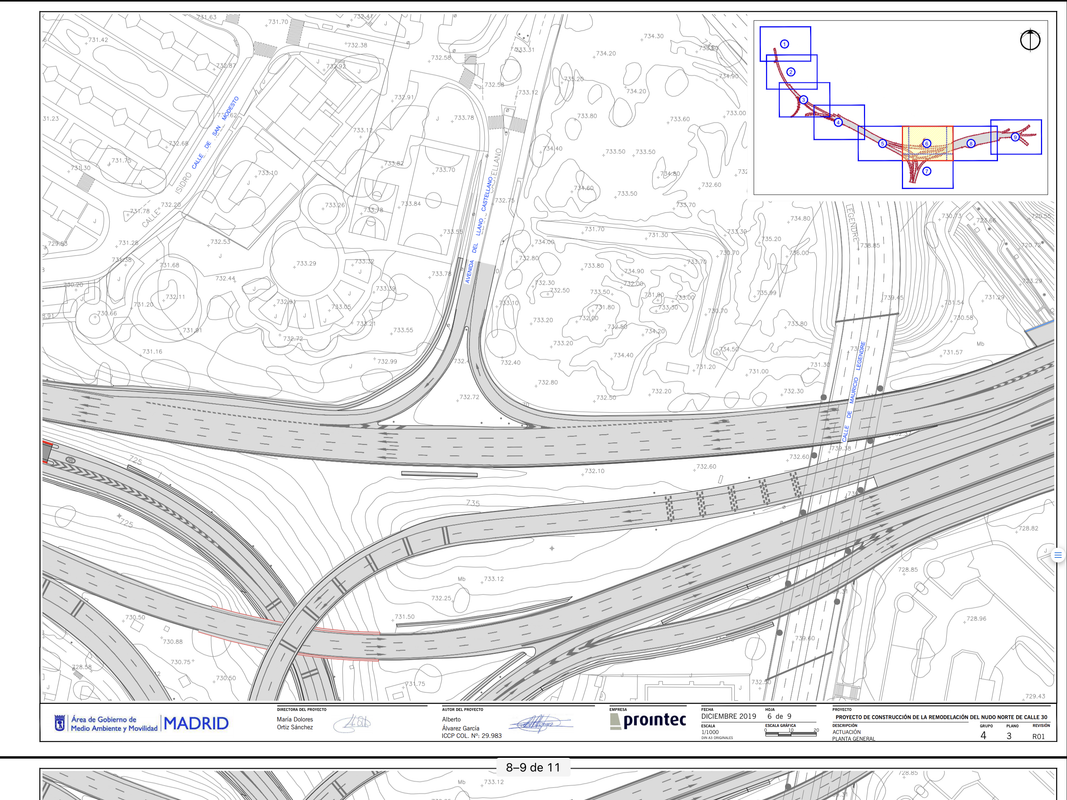Click the north arrow compass symbol
1067x800 pixels.
1030,39
